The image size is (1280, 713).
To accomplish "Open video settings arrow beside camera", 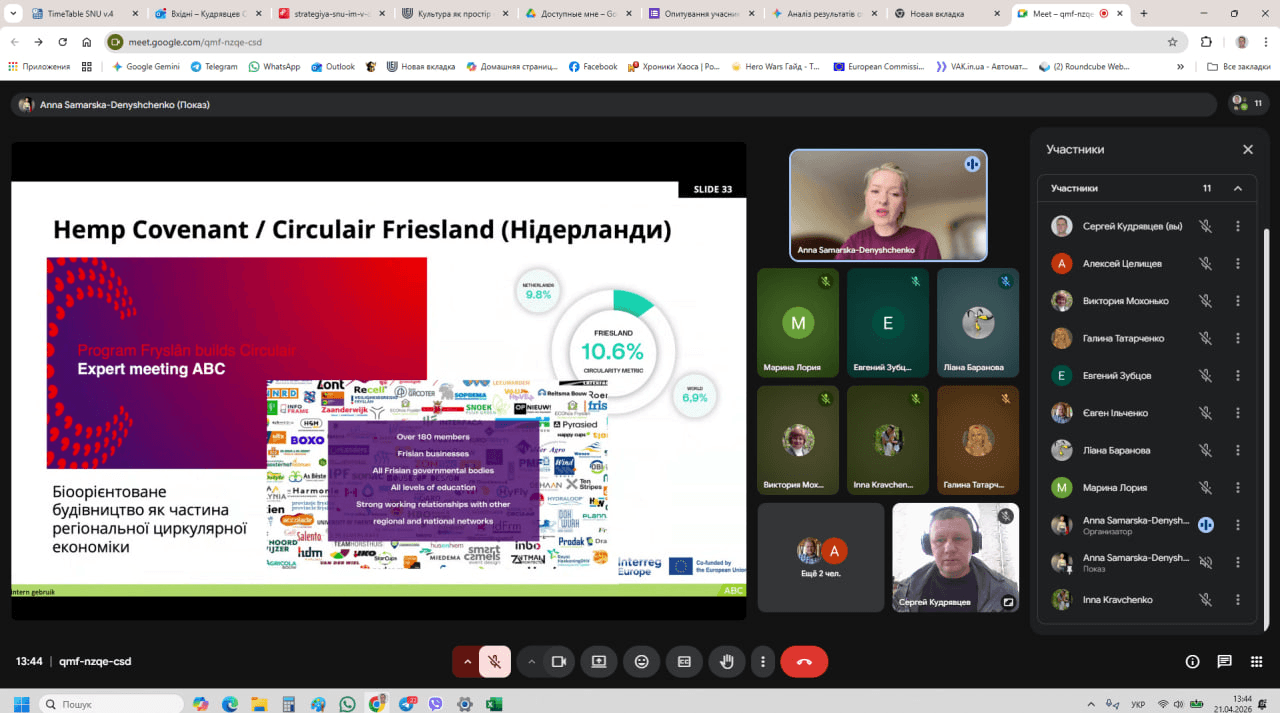I will pyautogui.click(x=532, y=661).
